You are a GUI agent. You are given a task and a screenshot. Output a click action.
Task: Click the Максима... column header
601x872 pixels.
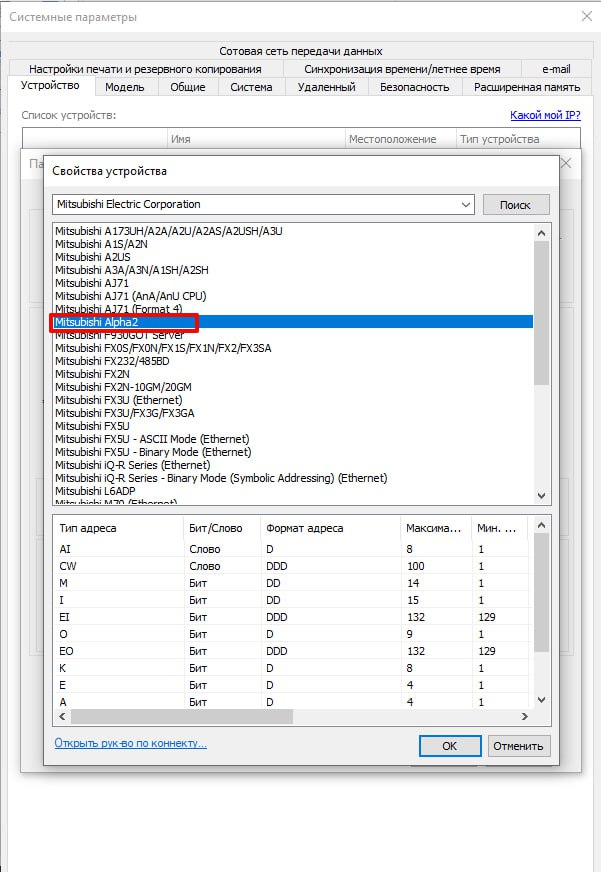(436, 528)
